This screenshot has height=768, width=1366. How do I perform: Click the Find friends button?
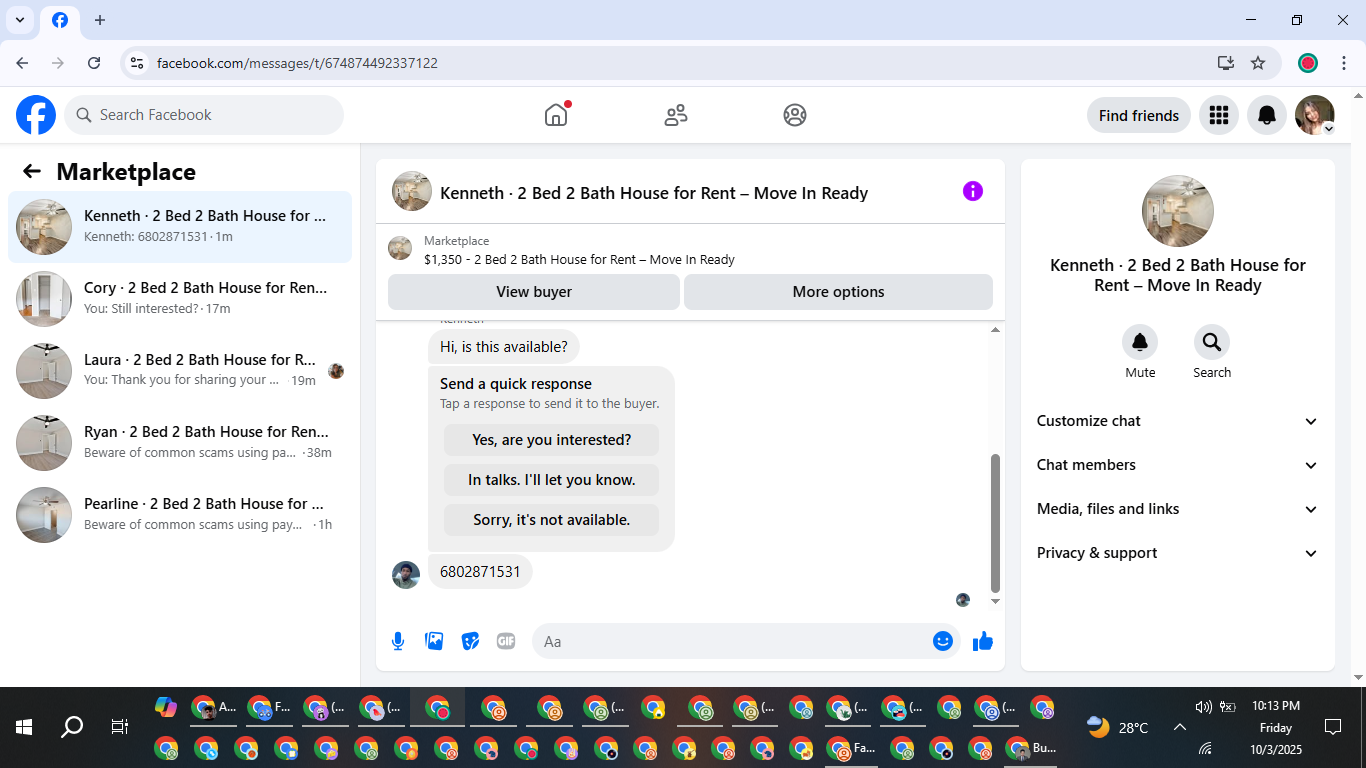(x=1139, y=115)
